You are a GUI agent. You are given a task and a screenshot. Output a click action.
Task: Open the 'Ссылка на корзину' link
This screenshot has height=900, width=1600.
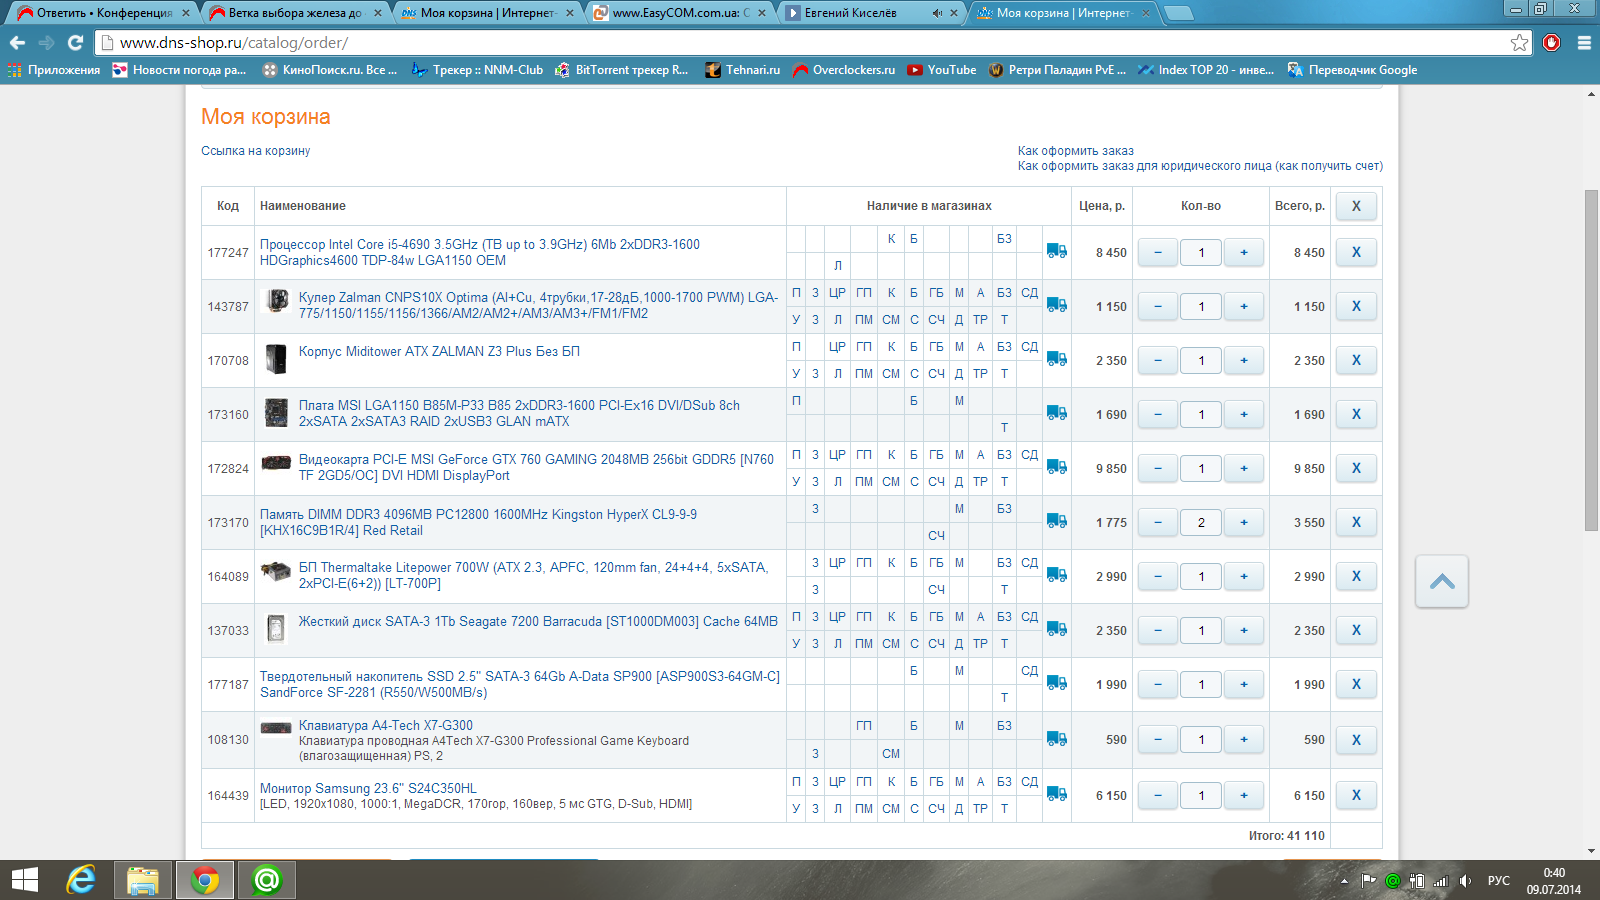tap(255, 151)
